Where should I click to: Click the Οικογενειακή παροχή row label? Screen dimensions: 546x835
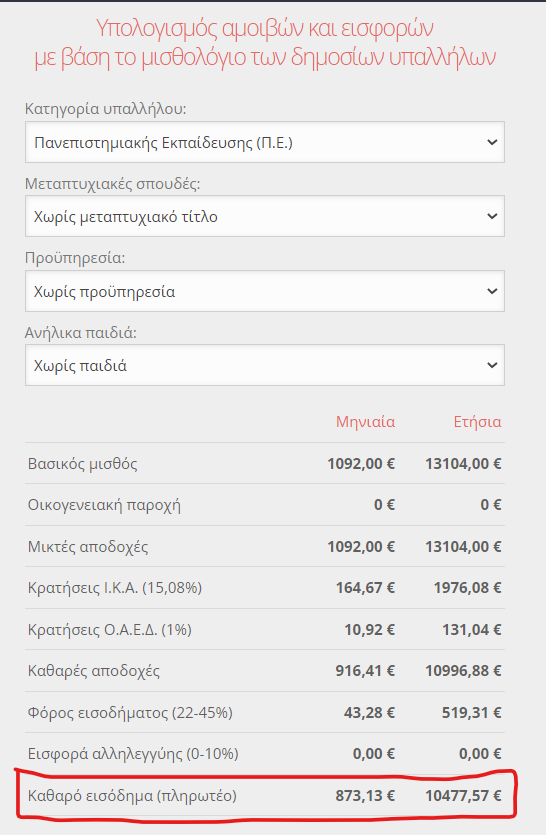104,505
